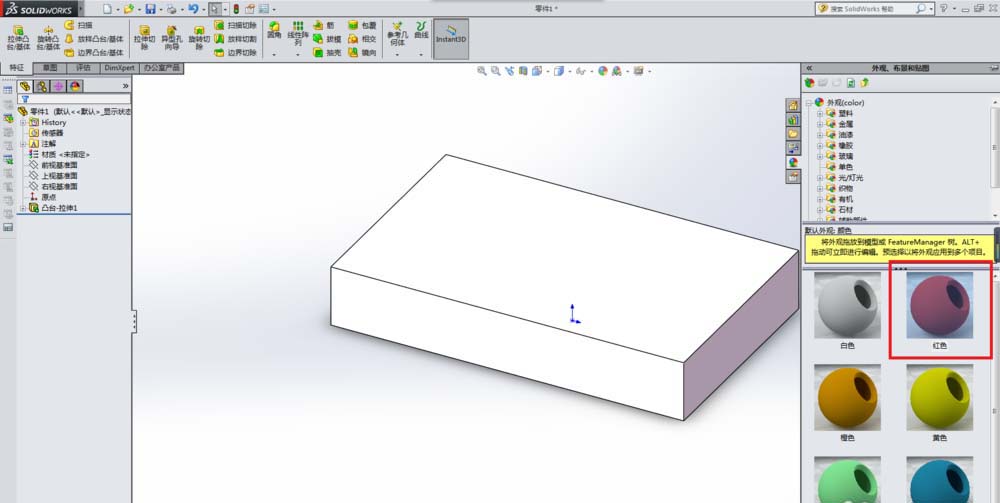Switch to the 草图 sketch tab
The height and width of the screenshot is (503, 1000).
50,68
